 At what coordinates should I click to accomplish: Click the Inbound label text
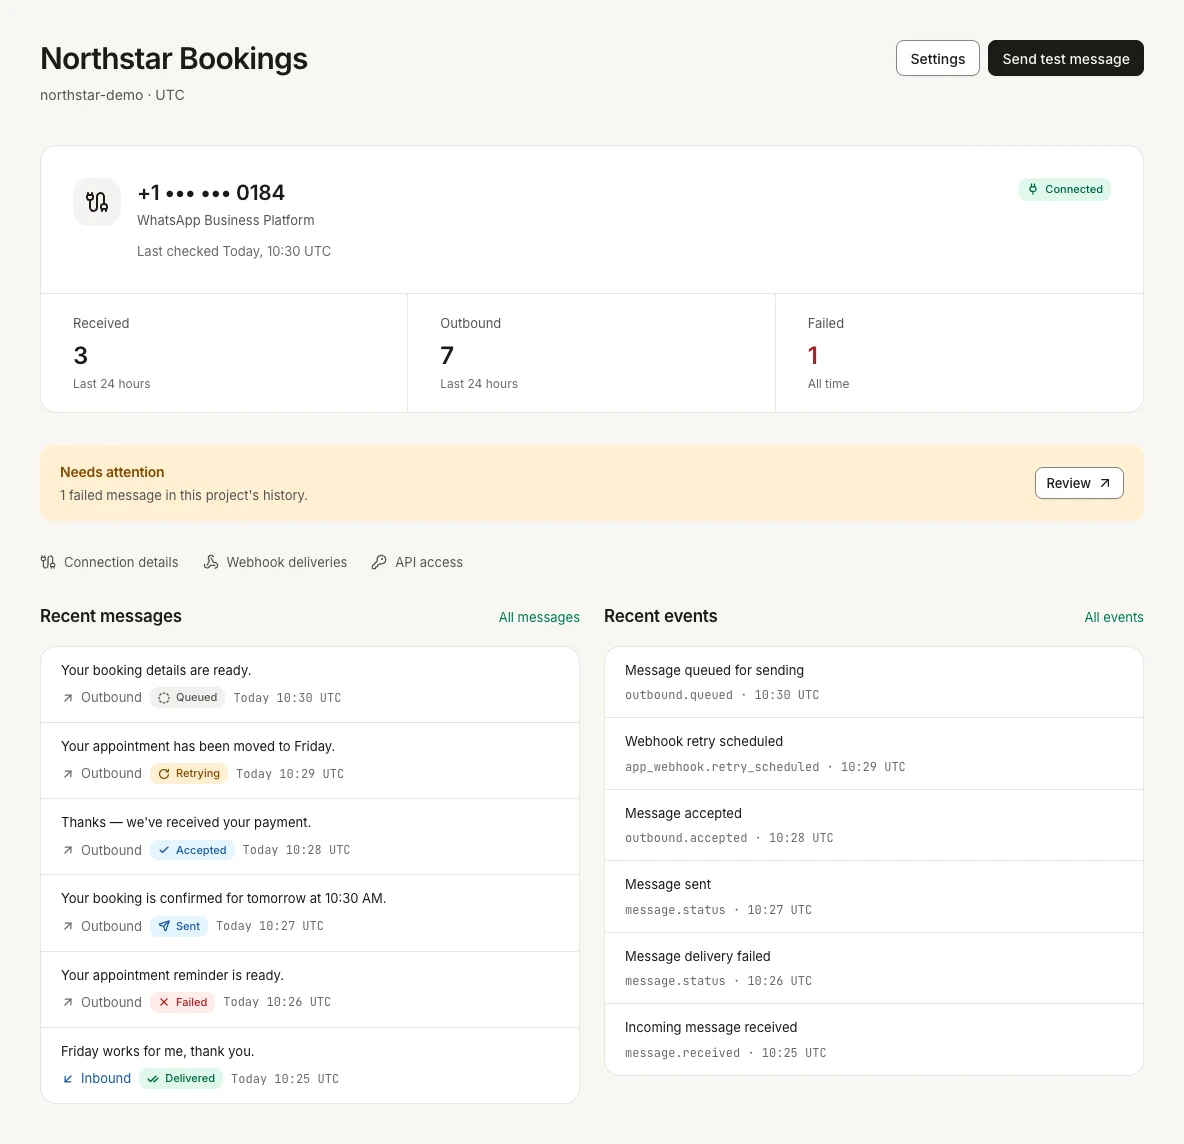tap(106, 1078)
